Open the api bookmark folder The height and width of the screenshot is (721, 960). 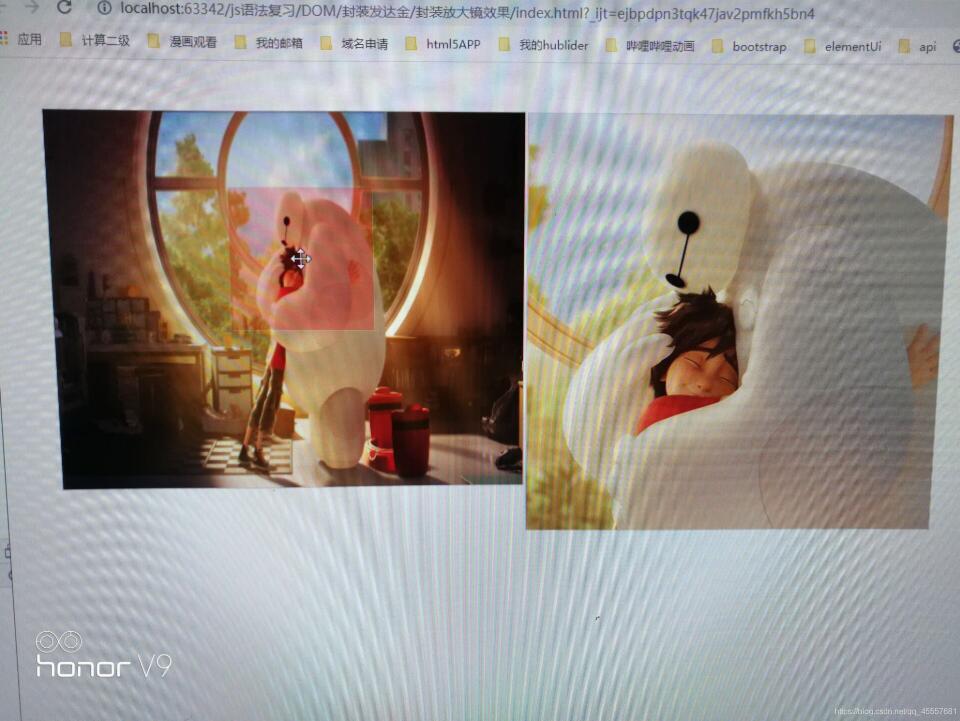pos(917,47)
